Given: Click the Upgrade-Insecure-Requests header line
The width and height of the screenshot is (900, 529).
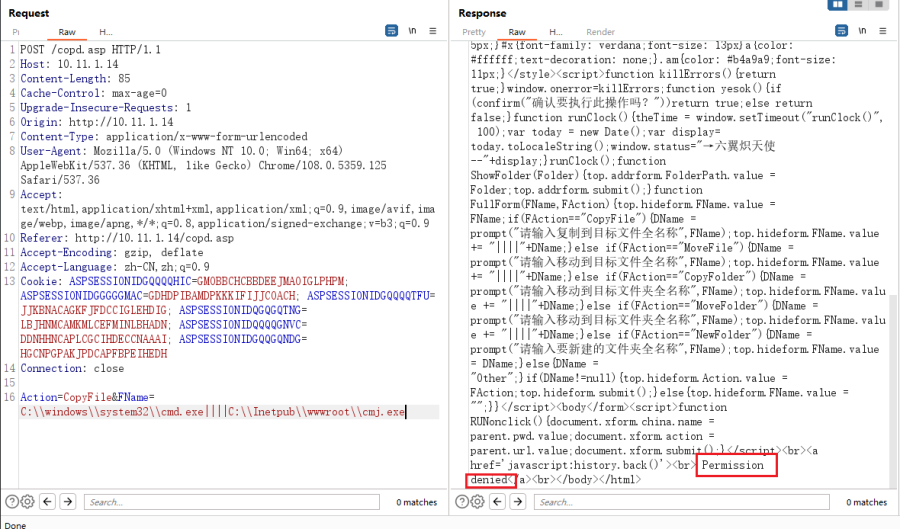Looking at the screenshot, I should (x=106, y=107).
